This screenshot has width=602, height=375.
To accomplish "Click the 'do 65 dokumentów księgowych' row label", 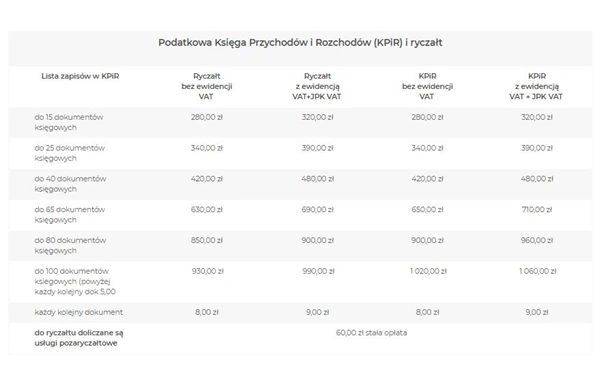I will (69, 215).
